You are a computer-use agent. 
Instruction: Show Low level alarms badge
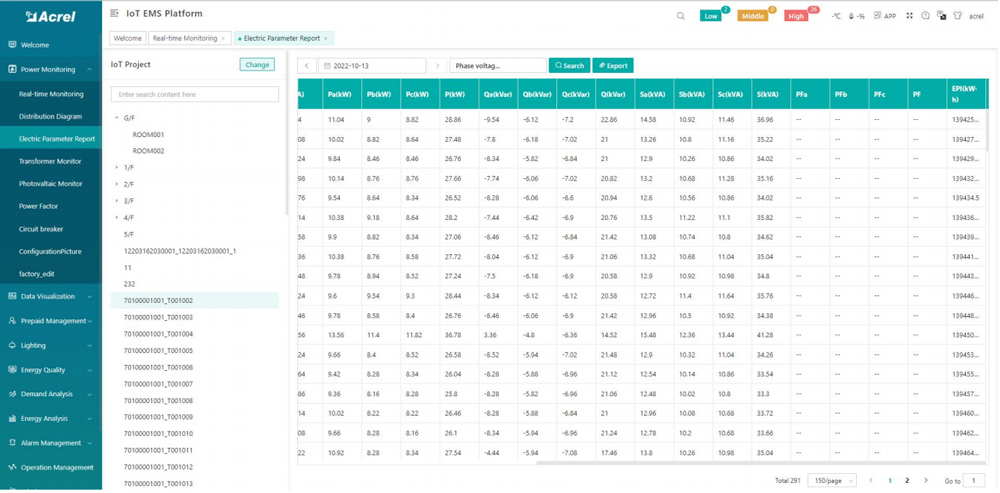(x=710, y=16)
